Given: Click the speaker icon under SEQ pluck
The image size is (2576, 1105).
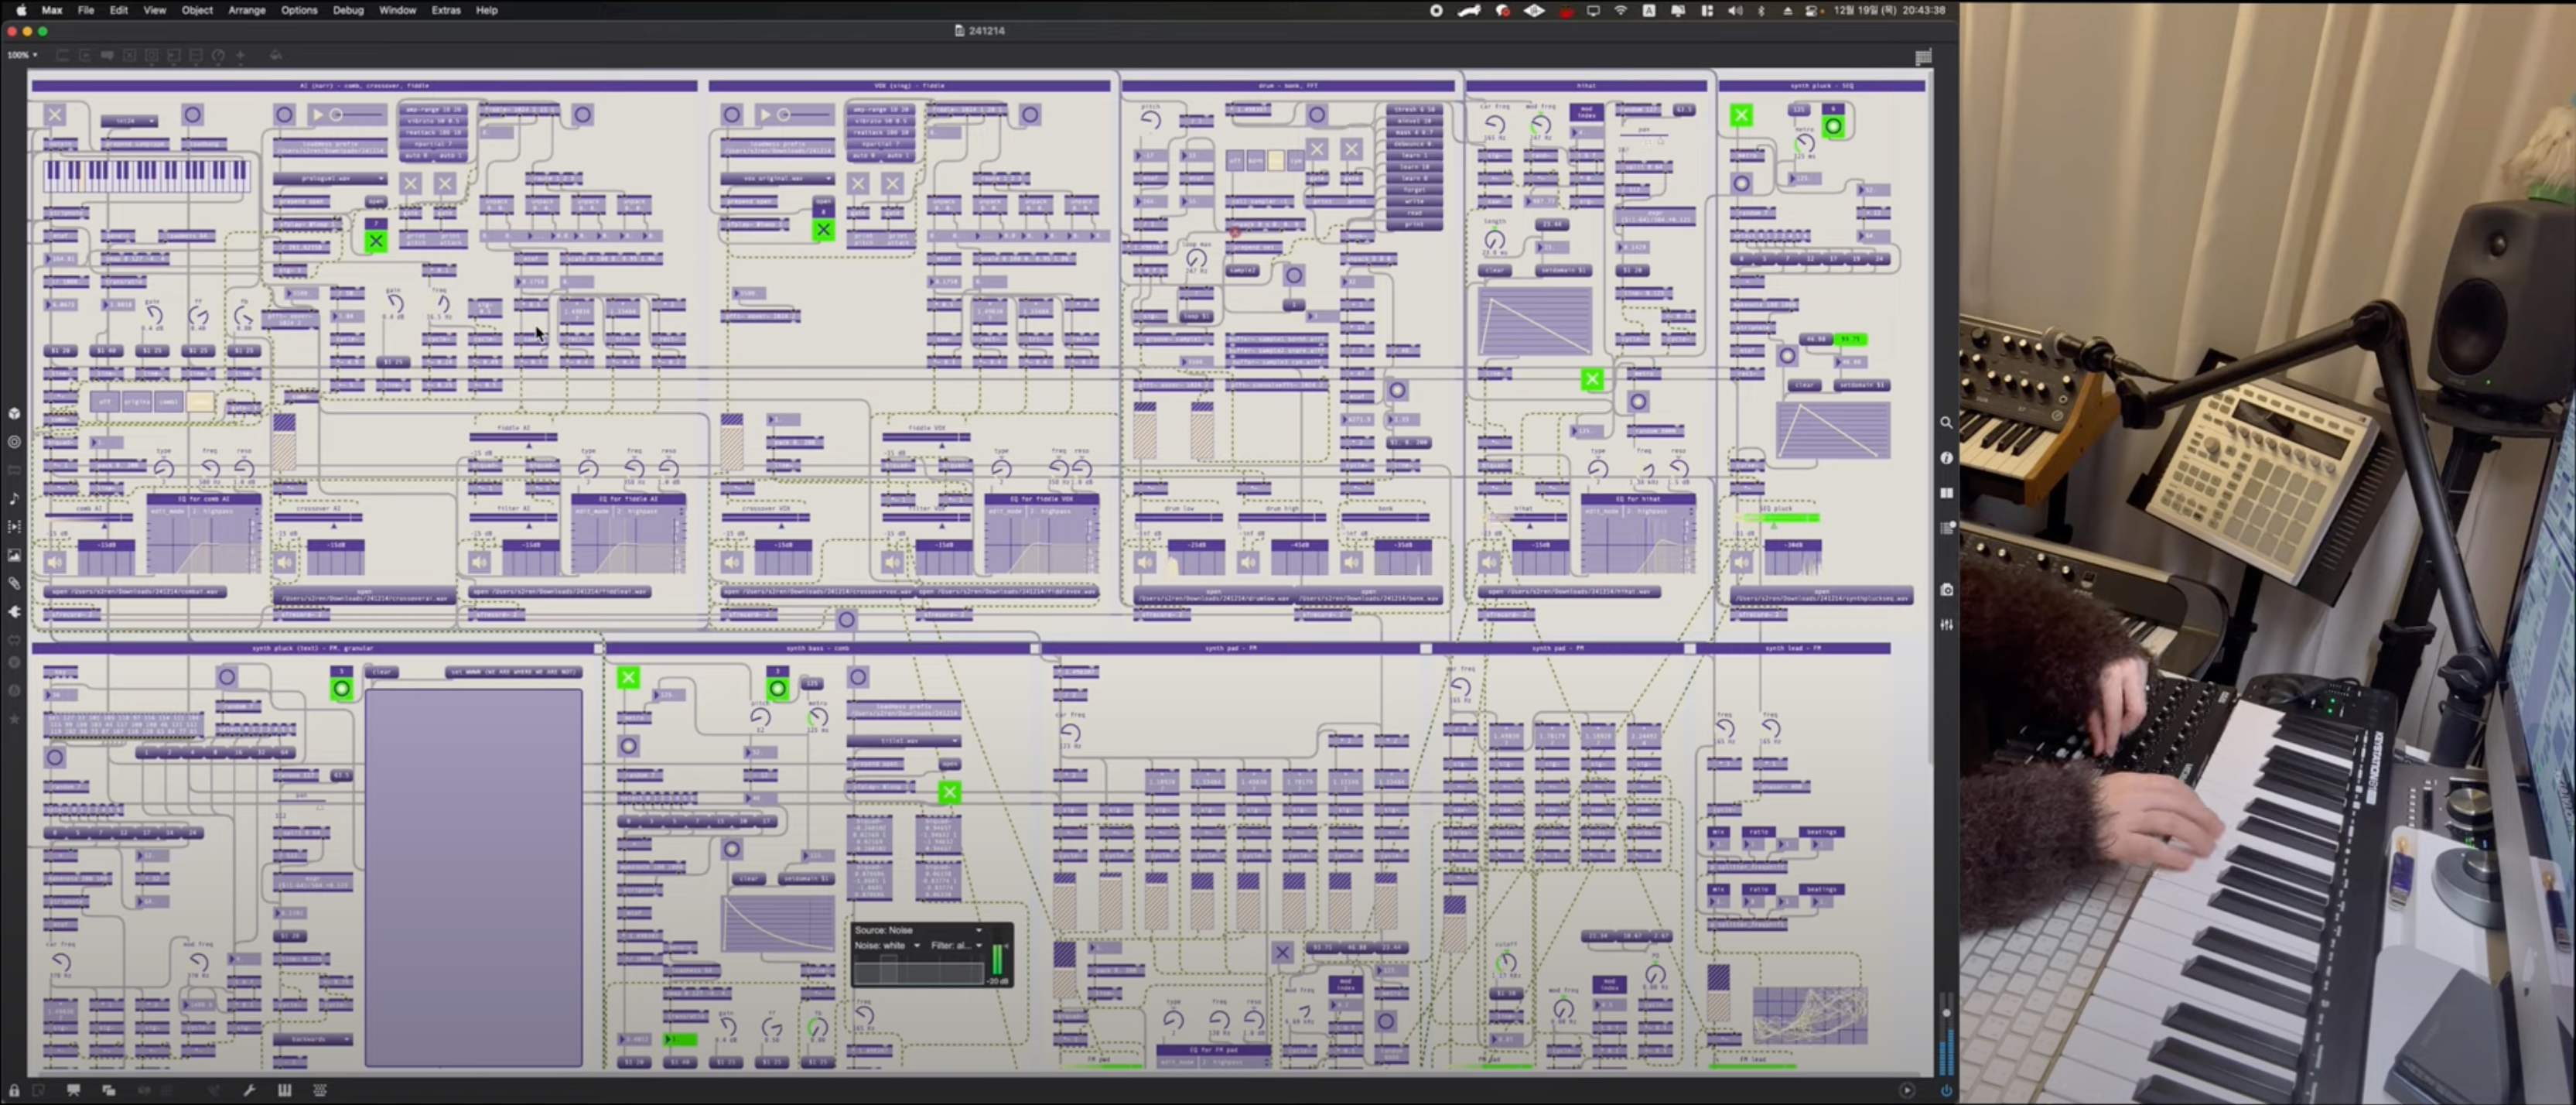Looking at the screenshot, I should tap(1741, 562).
